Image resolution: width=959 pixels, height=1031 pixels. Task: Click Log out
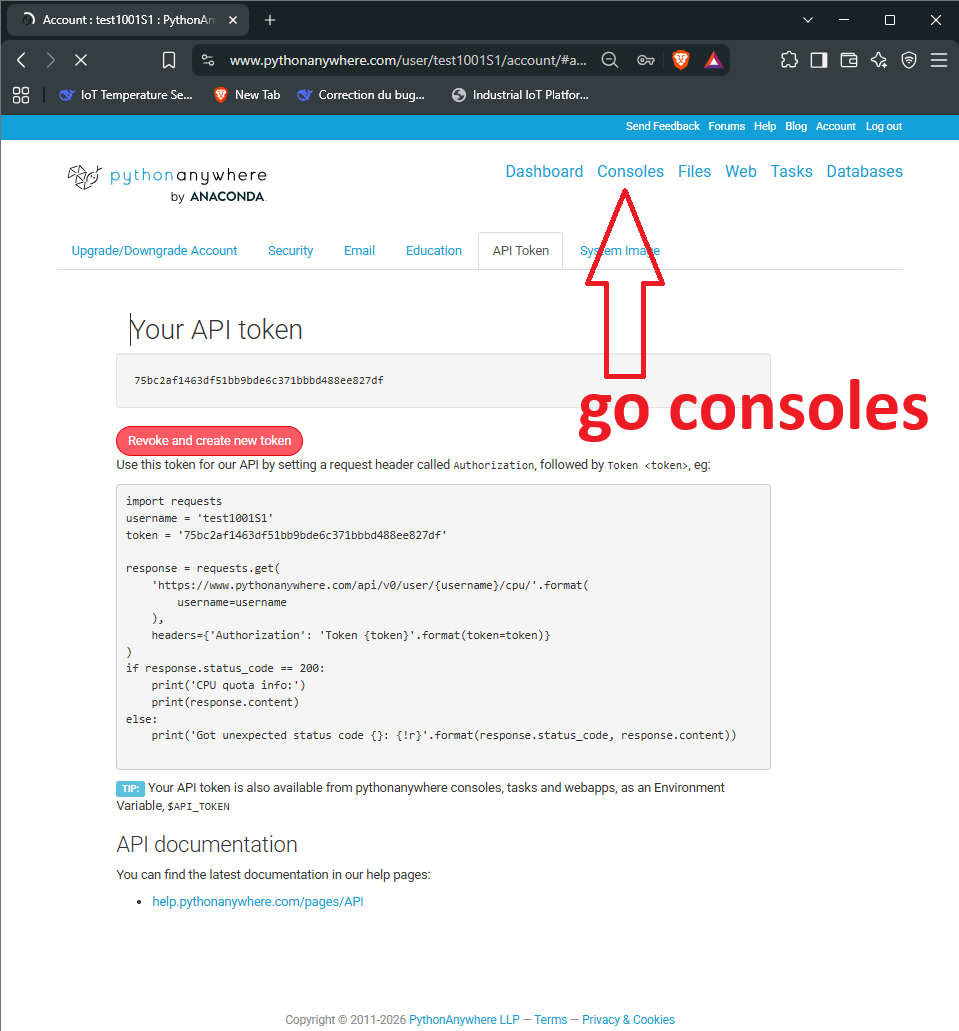pyautogui.click(x=883, y=126)
